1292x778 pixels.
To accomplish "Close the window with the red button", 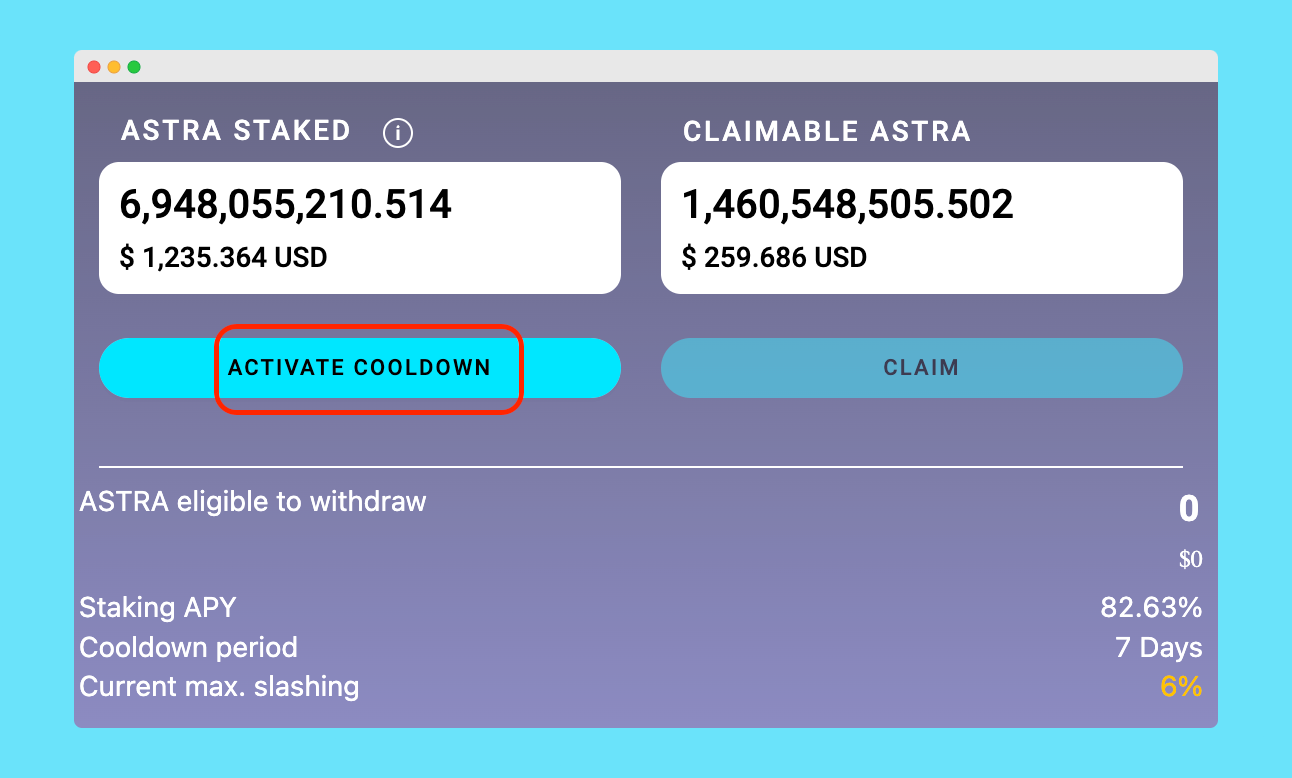I will (94, 67).
